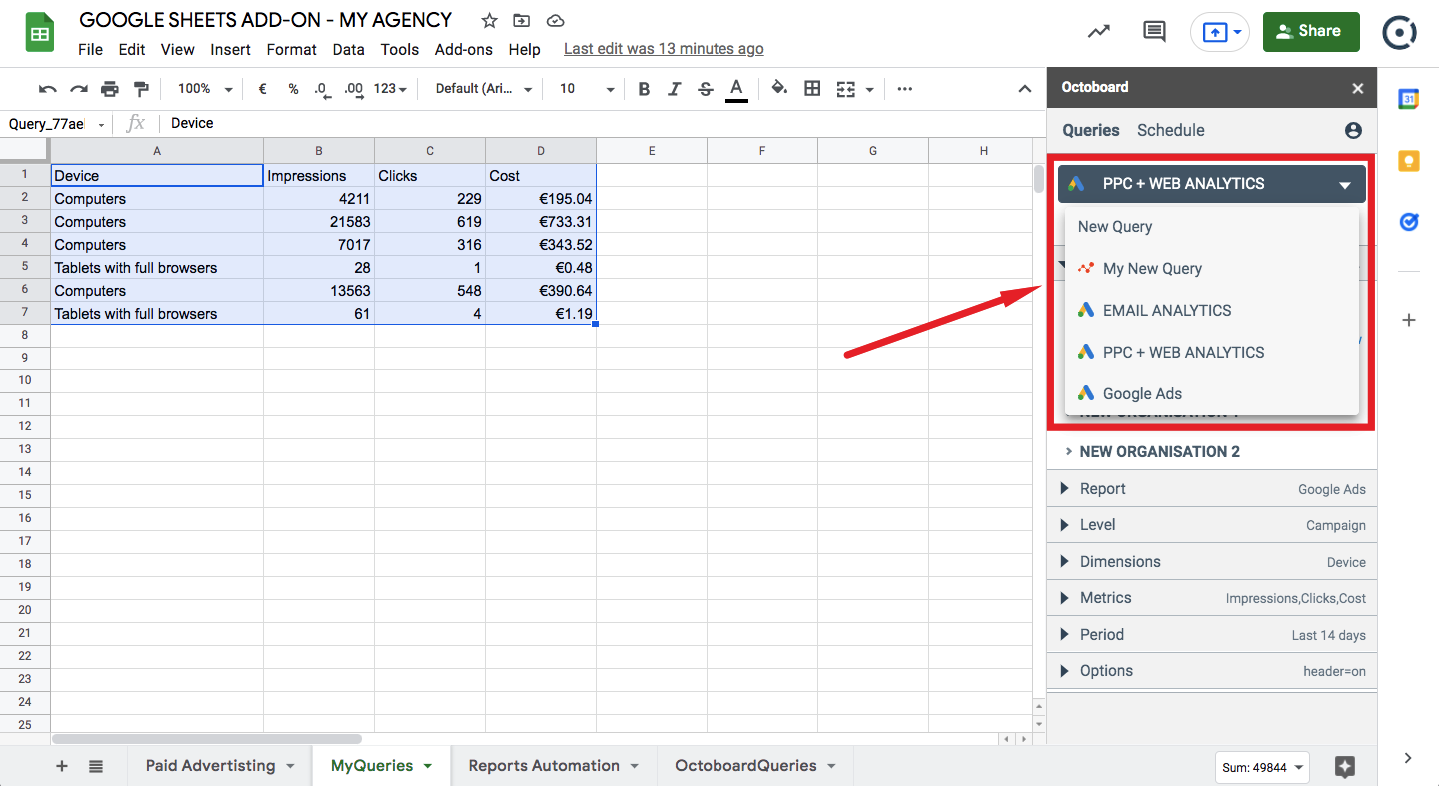Toggle italic formatting
Screen dimensions: 1439x786
tap(674, 89)
